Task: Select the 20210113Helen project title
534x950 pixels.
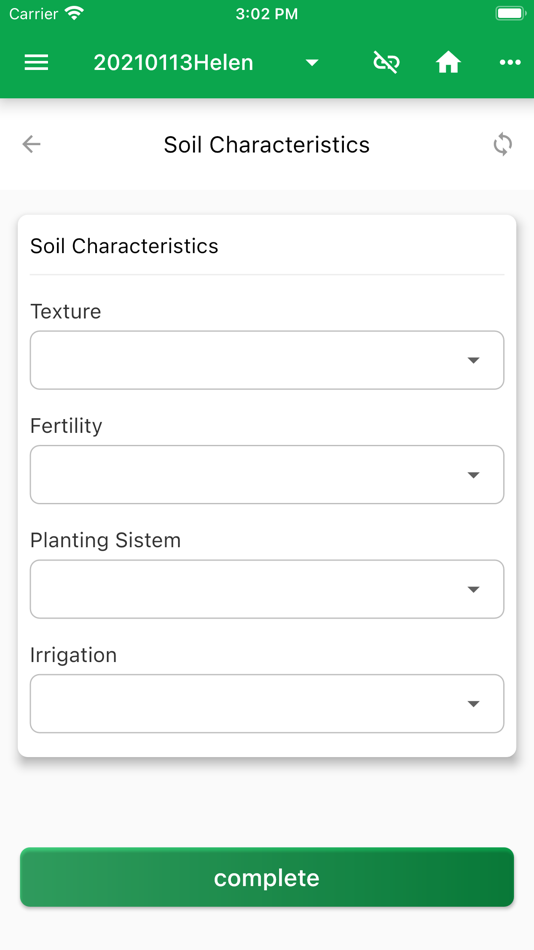Action: 173,62
